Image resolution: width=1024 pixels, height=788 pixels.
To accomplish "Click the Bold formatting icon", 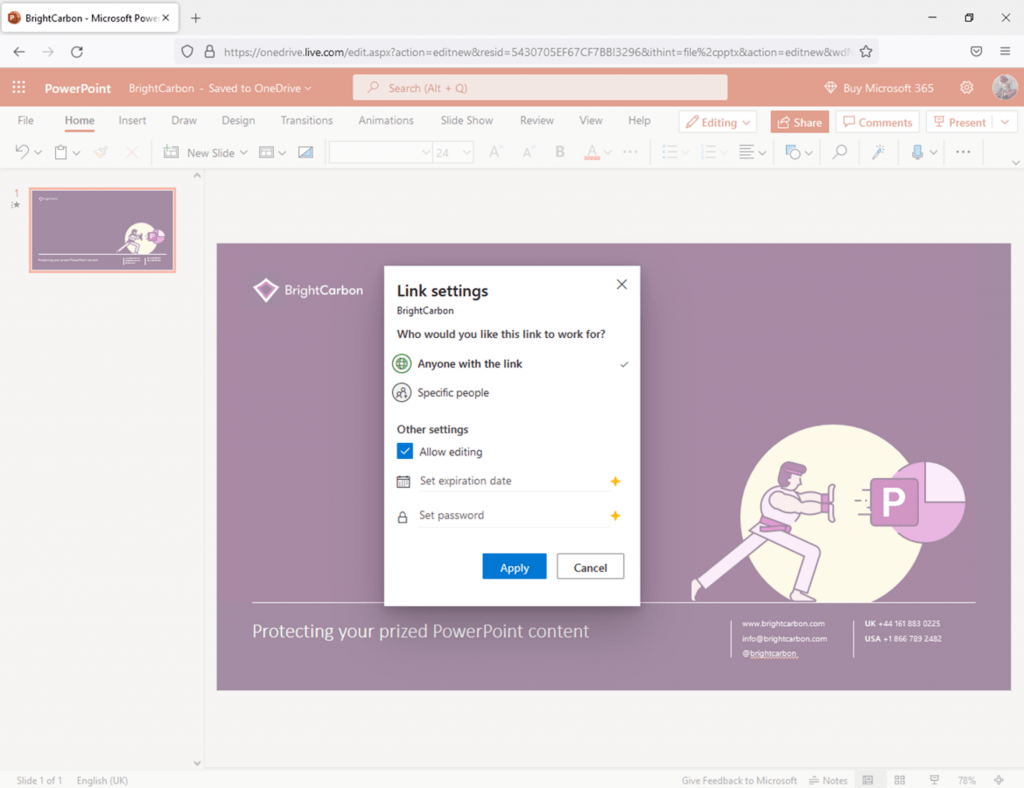I will [560, 152].
